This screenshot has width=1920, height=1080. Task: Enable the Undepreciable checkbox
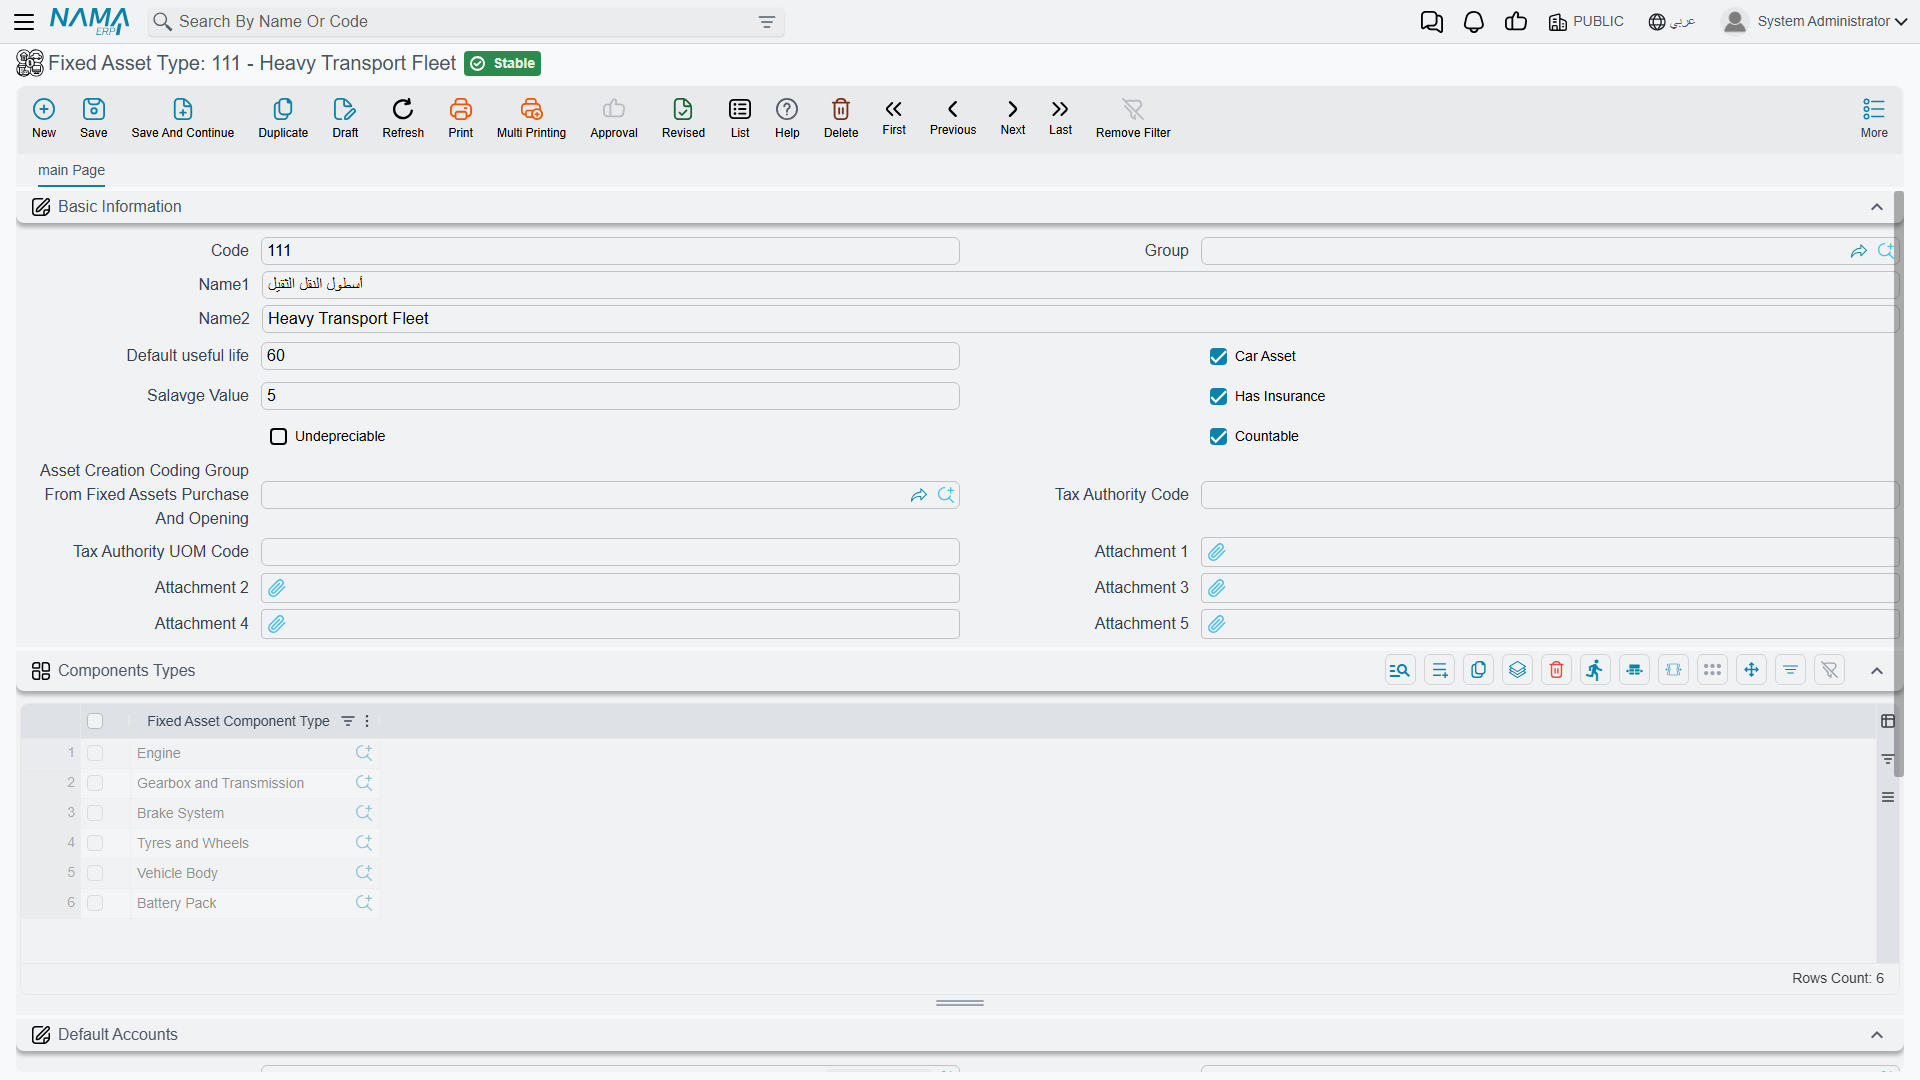pyautogui.click(x=278, y=436)
